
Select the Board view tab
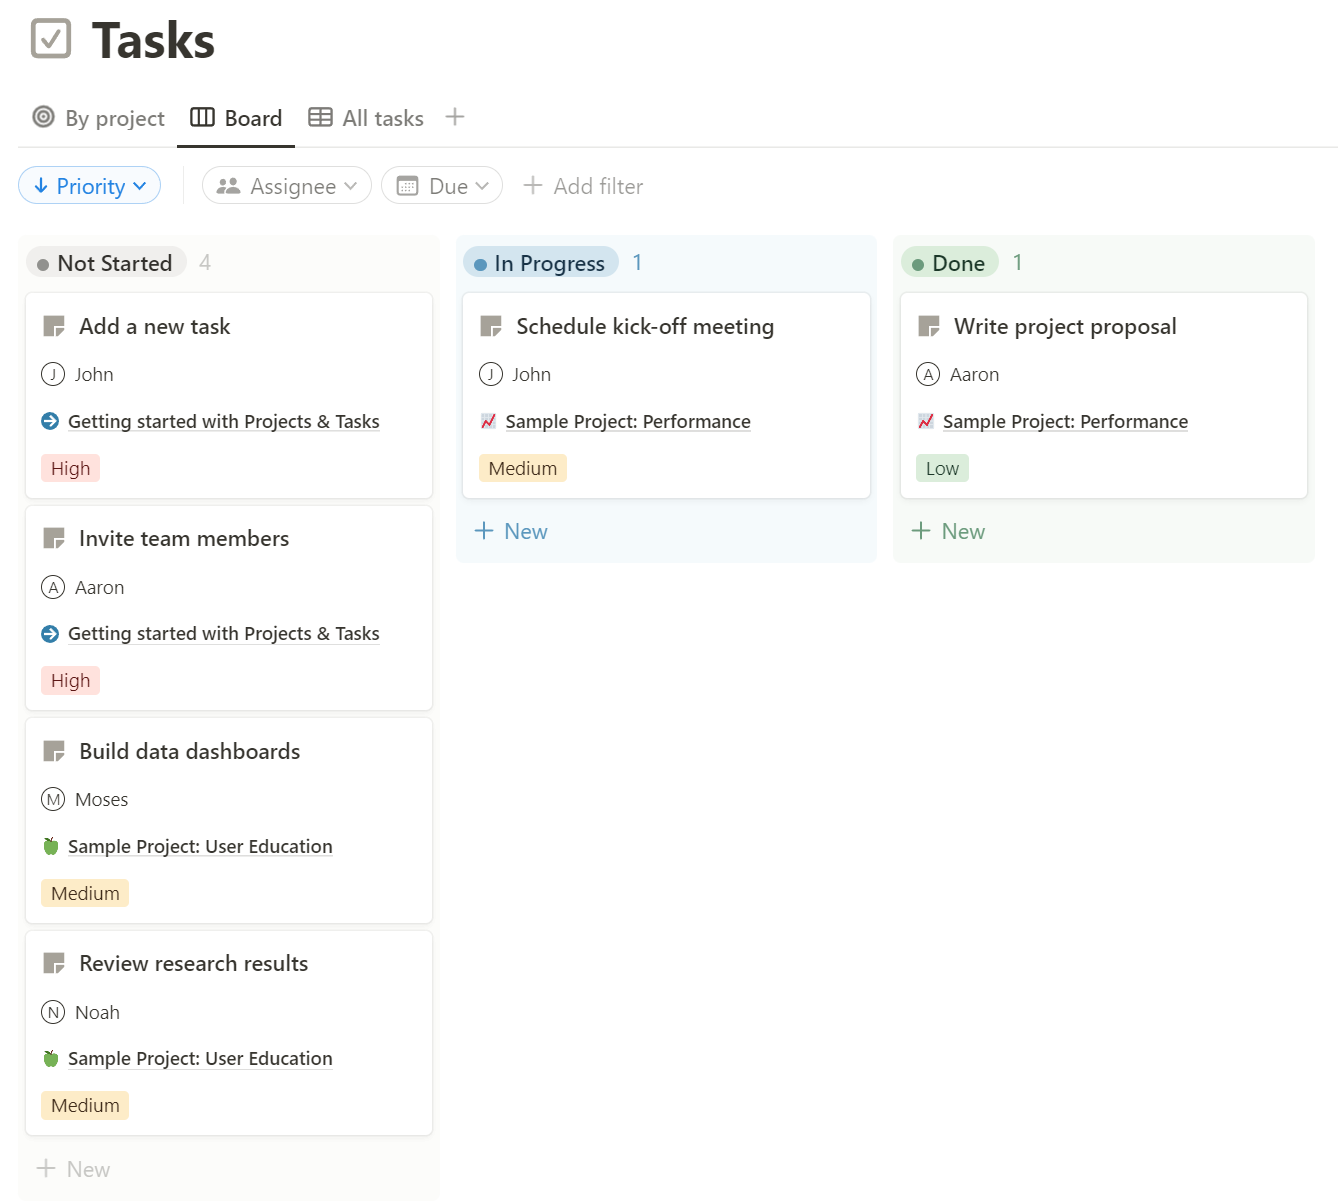(x=236, y=118)
